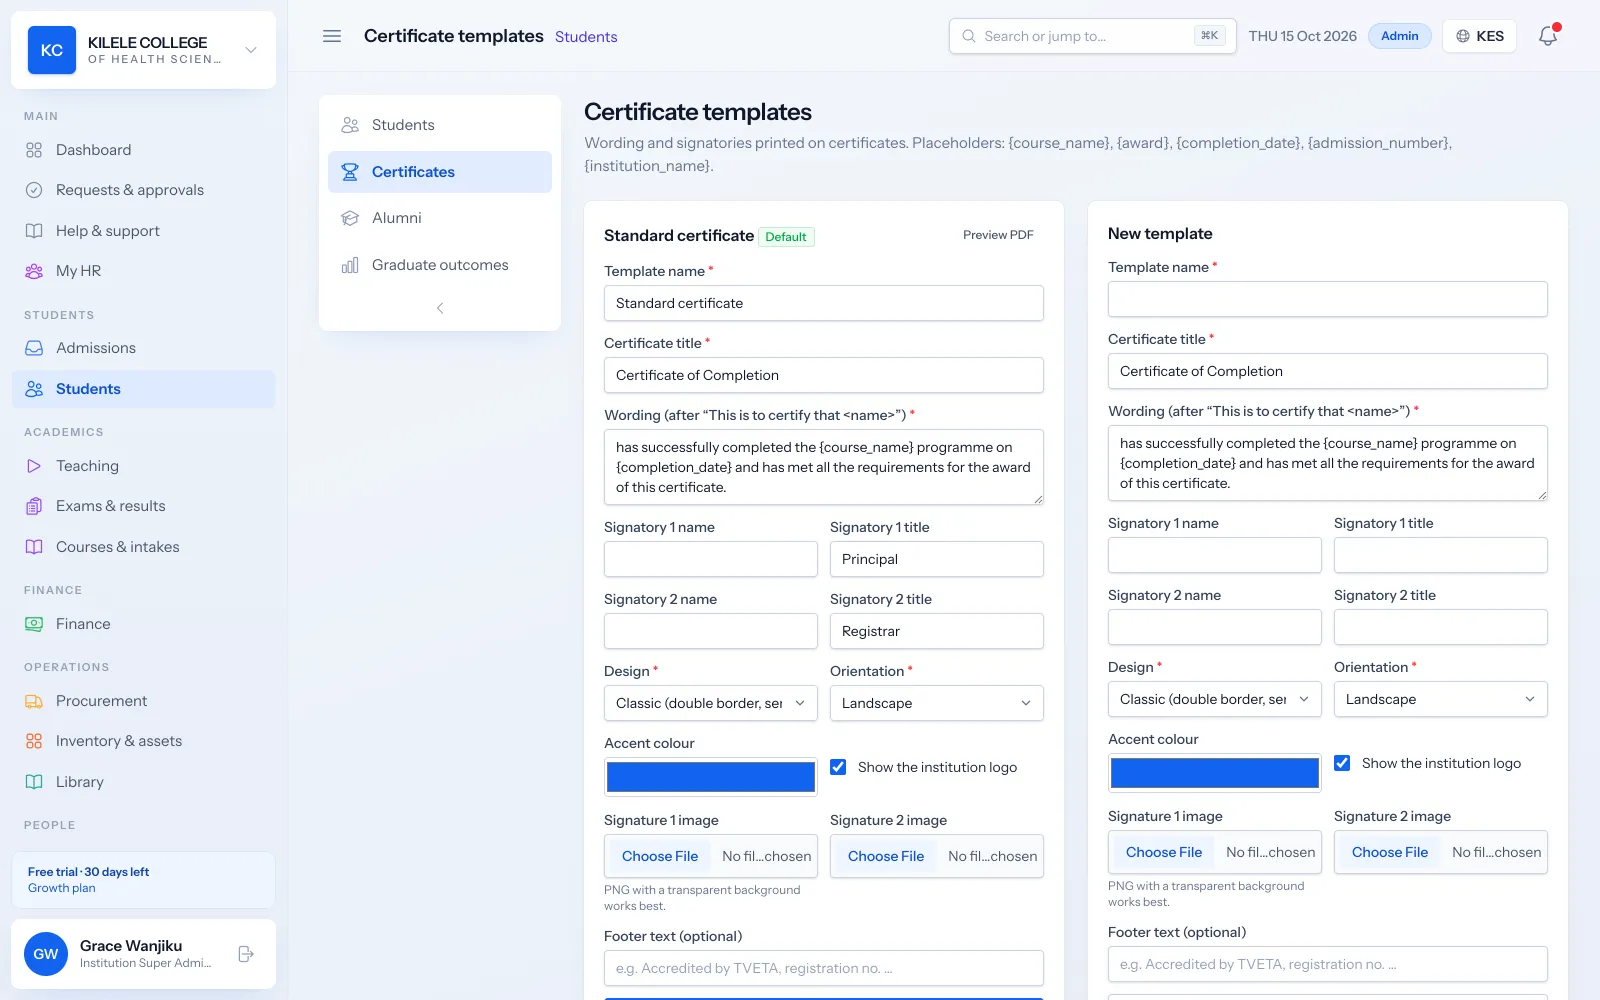This screenshot has width=1600, height=1000.
Task: Open New template Orientation dropdown
Action: point(1441,699)
